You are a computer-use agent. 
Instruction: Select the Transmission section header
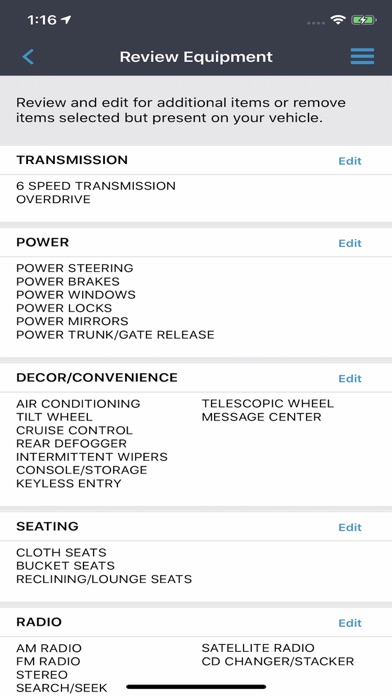(72, 160)
